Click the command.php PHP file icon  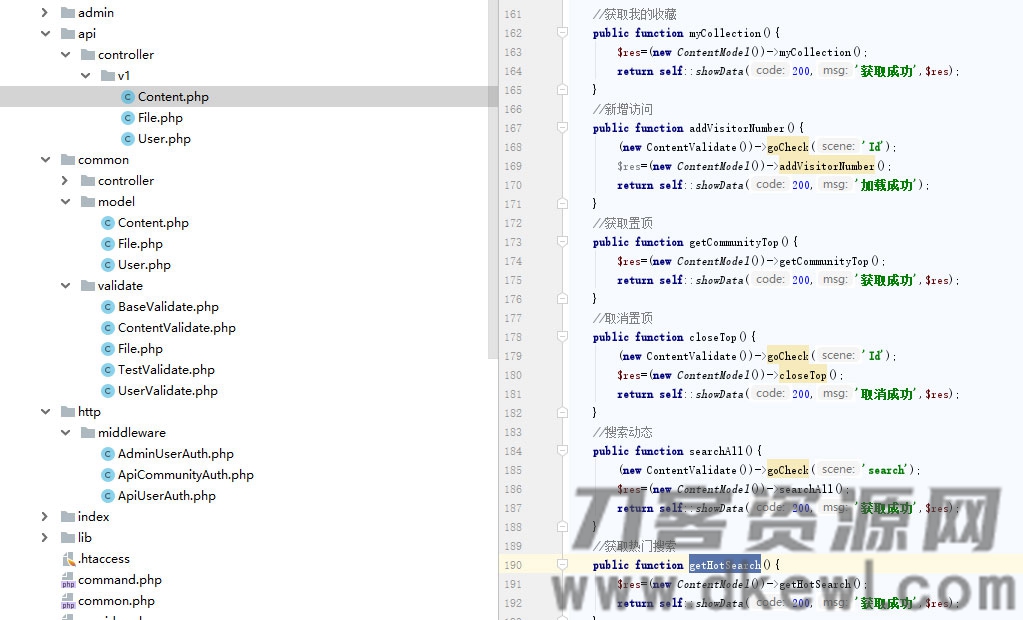click(68, 579)
